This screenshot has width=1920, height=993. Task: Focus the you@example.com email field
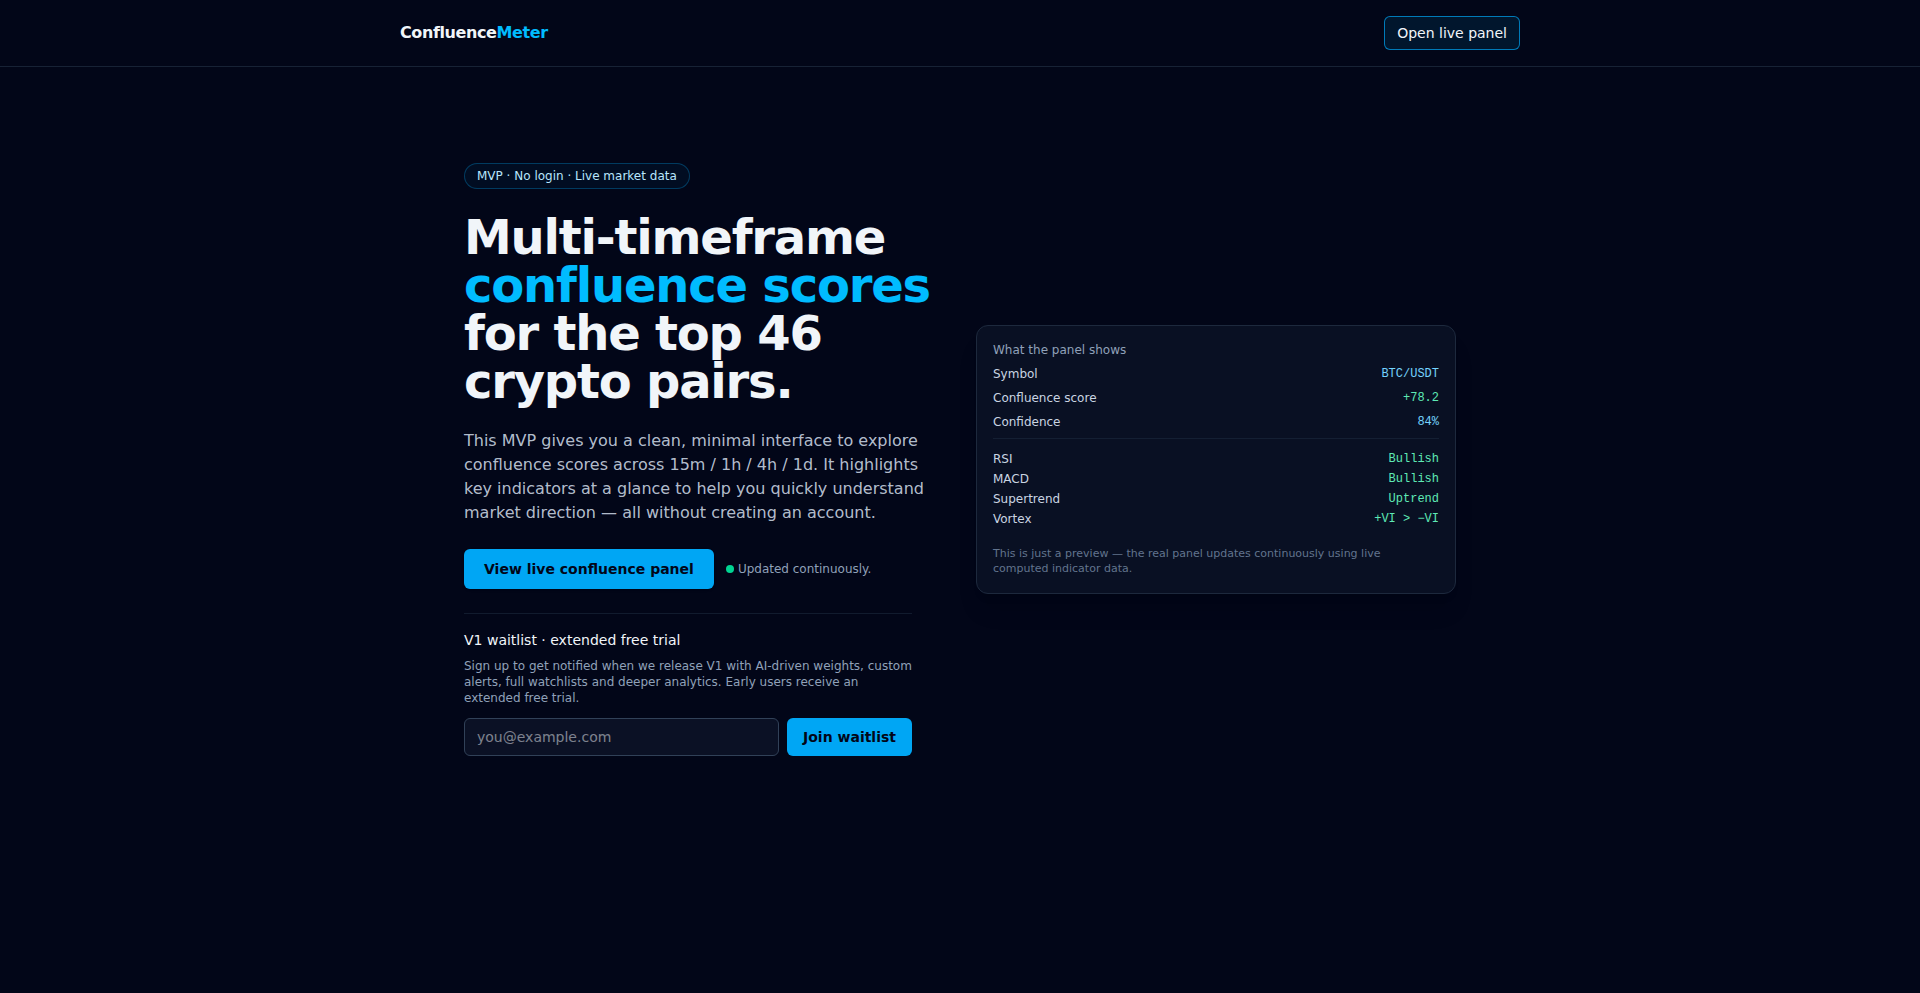tap(621, 737)
